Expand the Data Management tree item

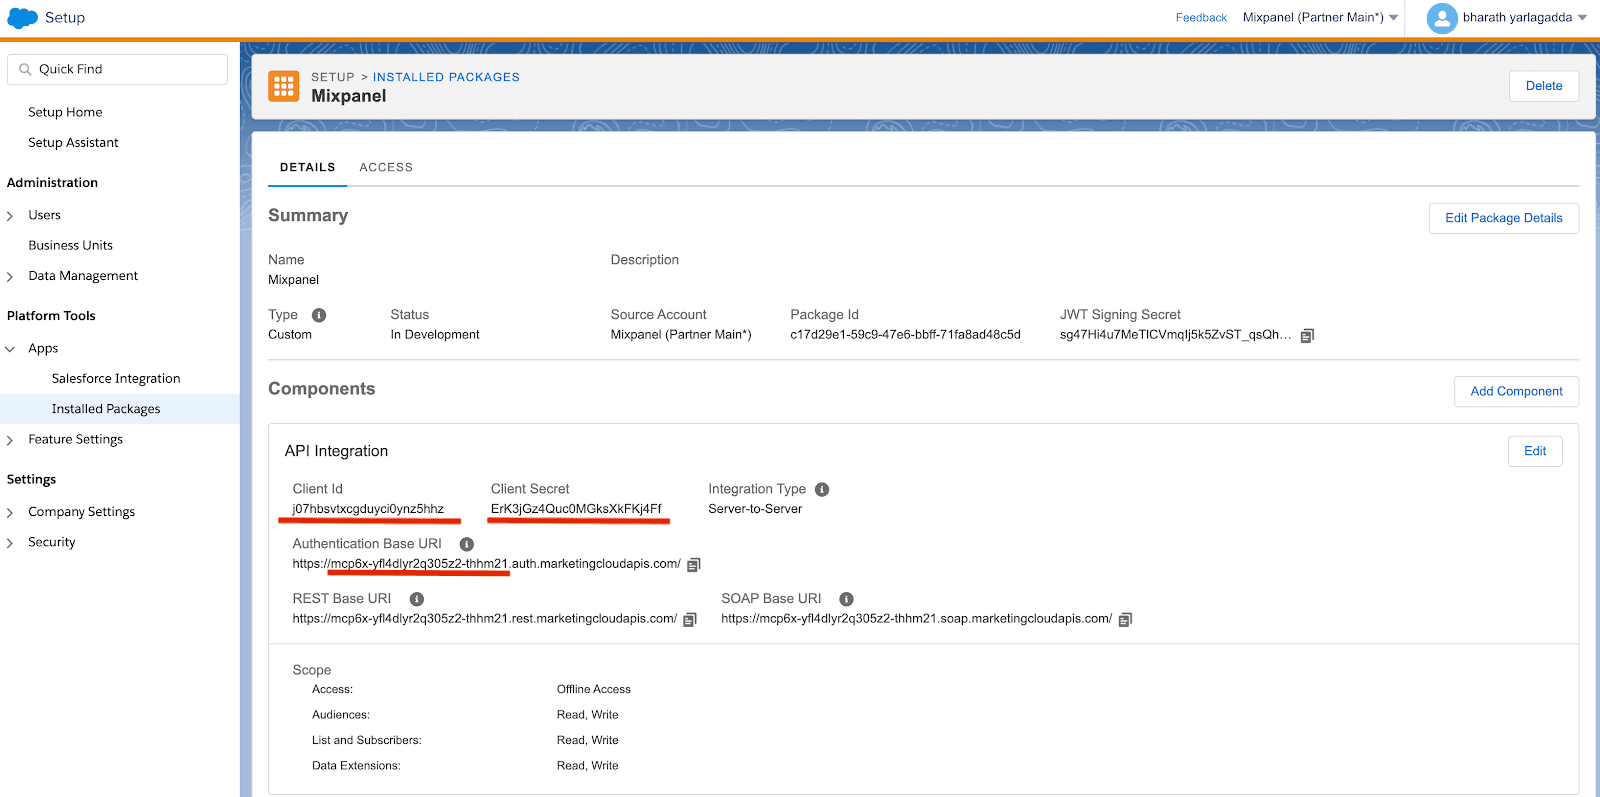[10, 277]
